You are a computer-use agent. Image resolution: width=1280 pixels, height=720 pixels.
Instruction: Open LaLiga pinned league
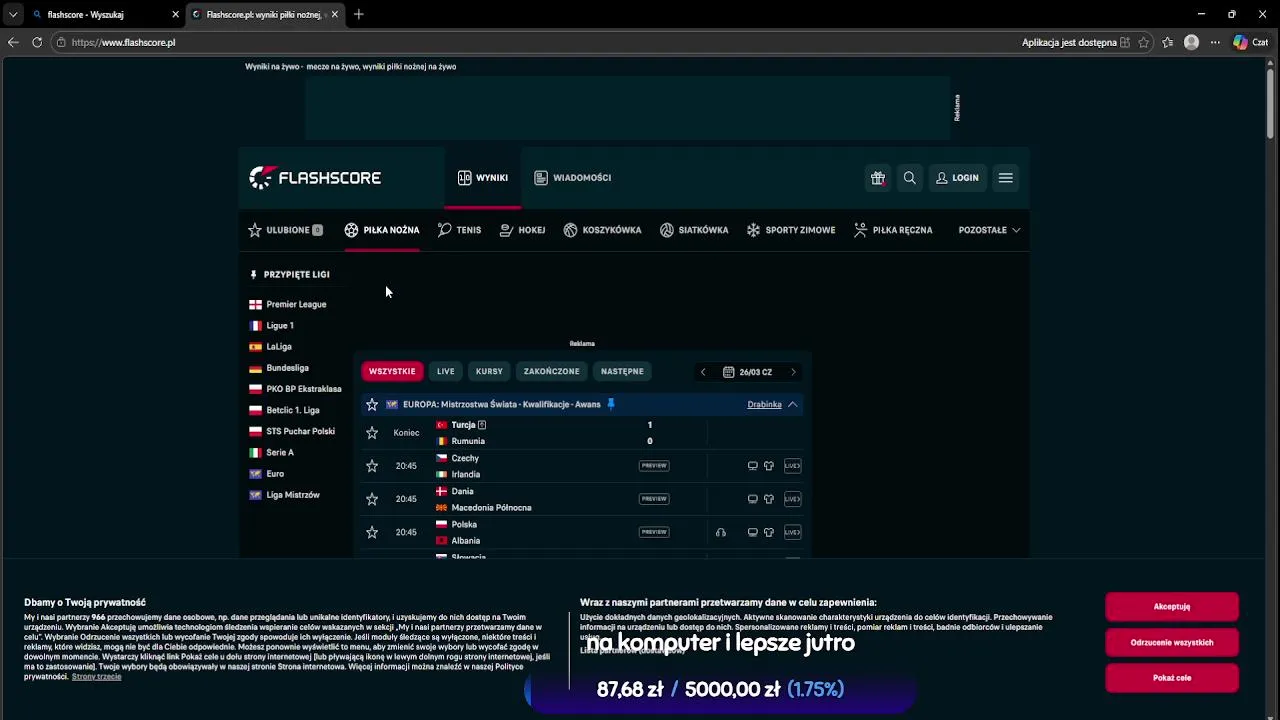[270, 347]
